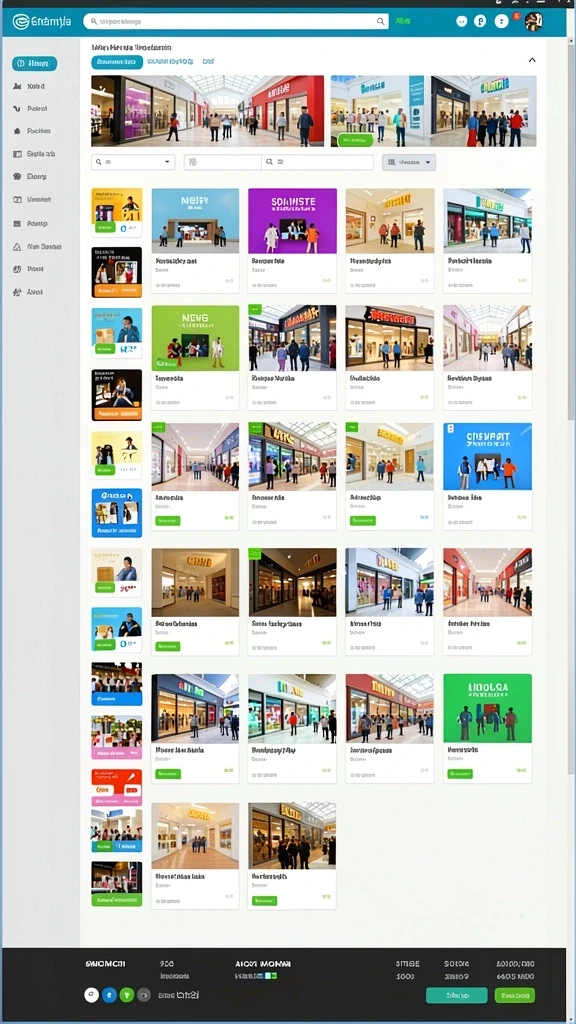Open the first filter dropdown below the banner
576x1024 pixels.
pyautogui.click(x=133, y=162)
